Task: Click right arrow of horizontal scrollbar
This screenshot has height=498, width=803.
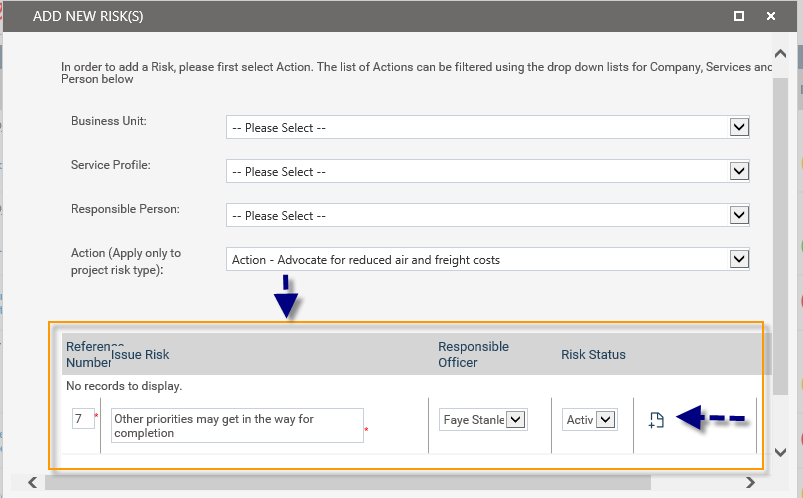Action: pos(764,482)
